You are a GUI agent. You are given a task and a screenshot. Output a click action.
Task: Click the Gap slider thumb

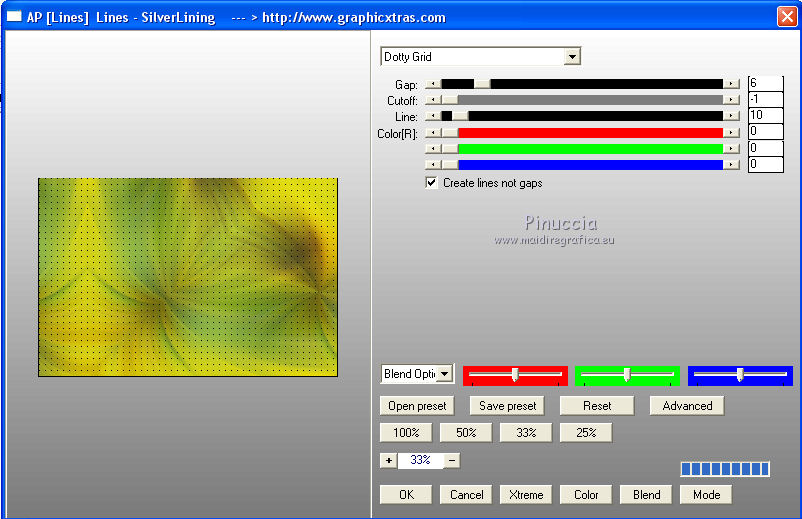(x=482, y=84)
